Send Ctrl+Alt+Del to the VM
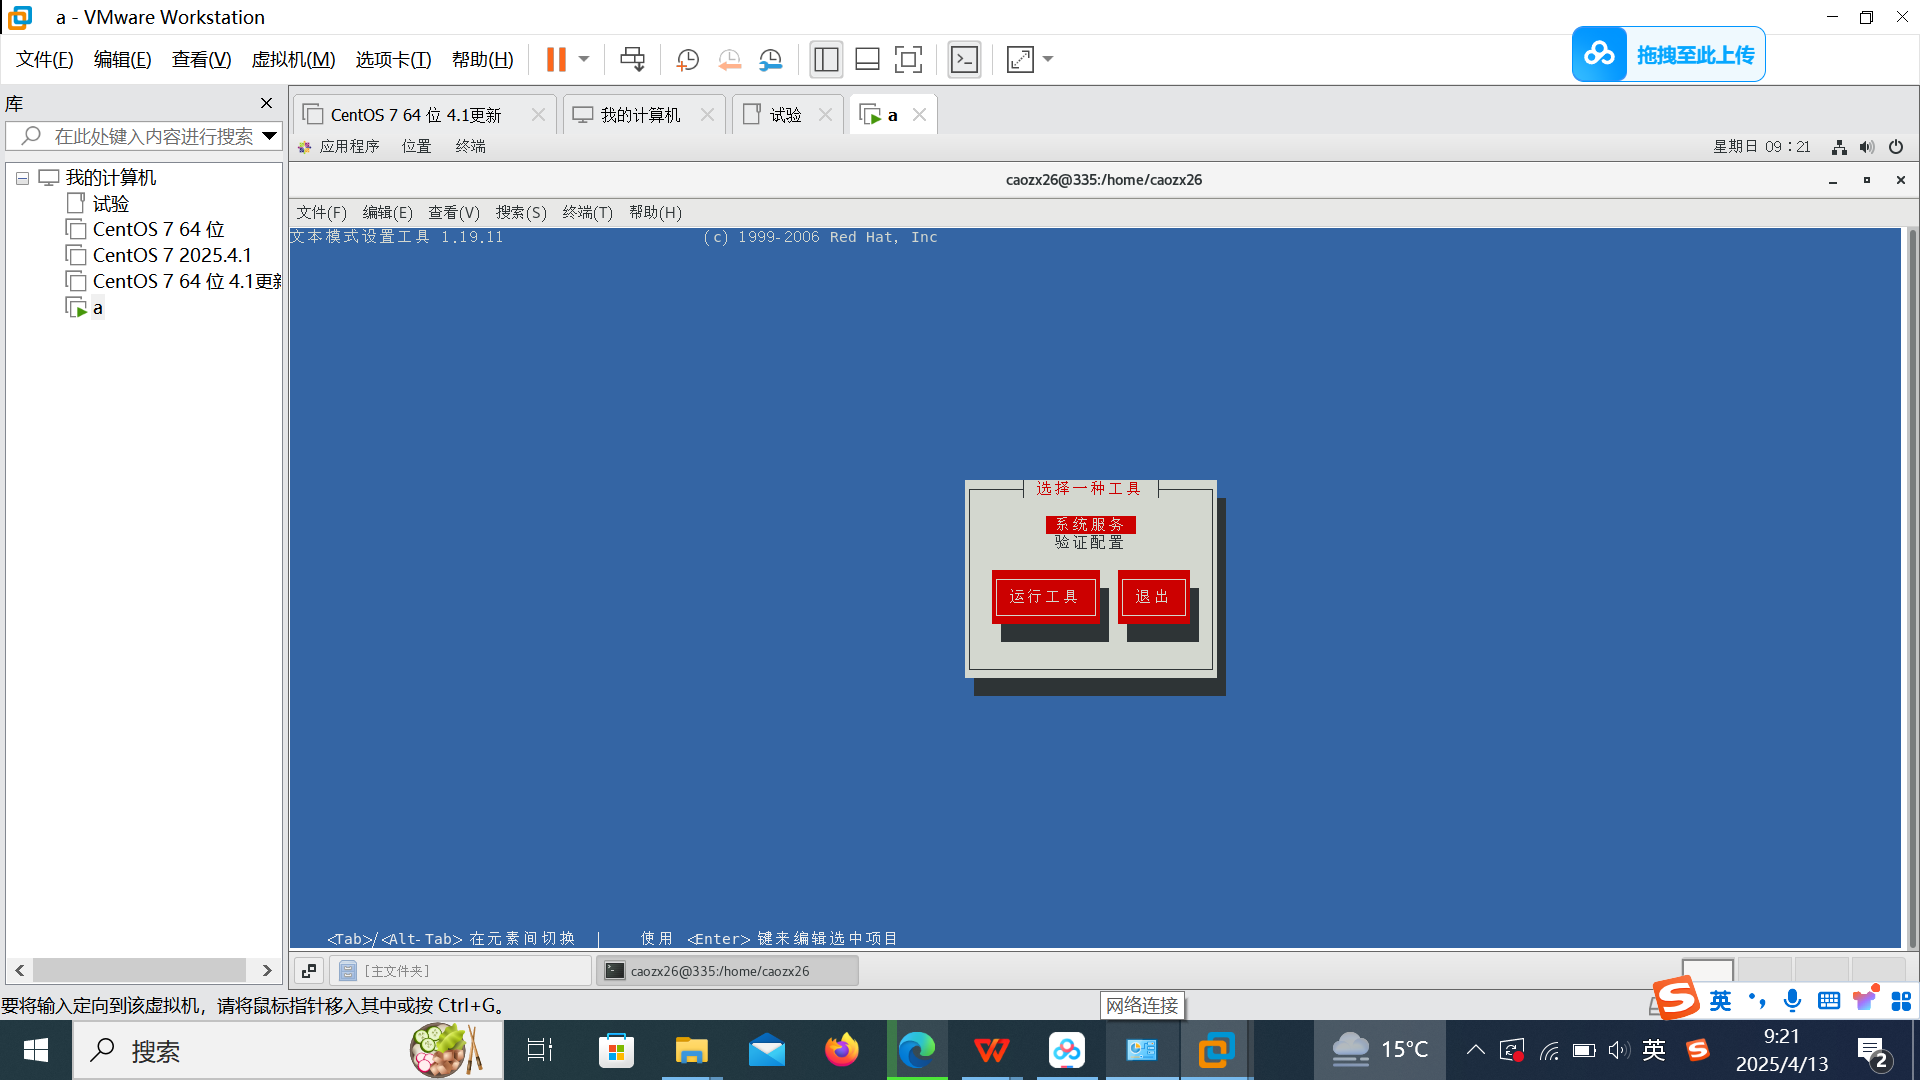 click(632, 59)
